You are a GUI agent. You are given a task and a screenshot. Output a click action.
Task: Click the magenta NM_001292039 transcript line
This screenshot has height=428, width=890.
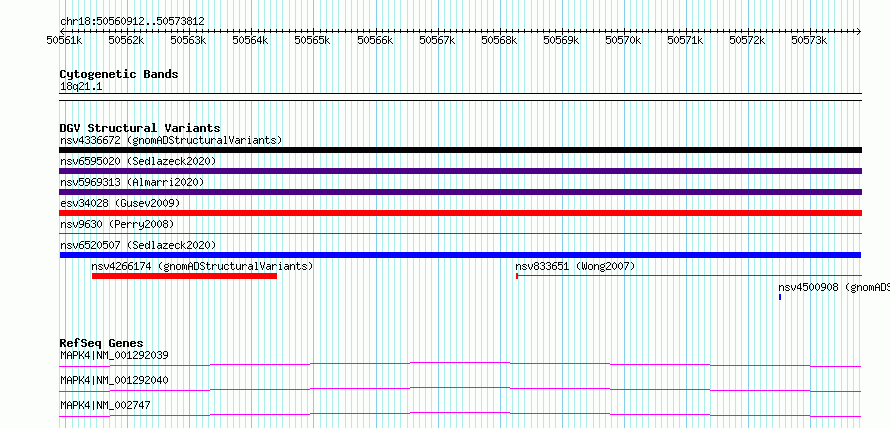[460, 364]
